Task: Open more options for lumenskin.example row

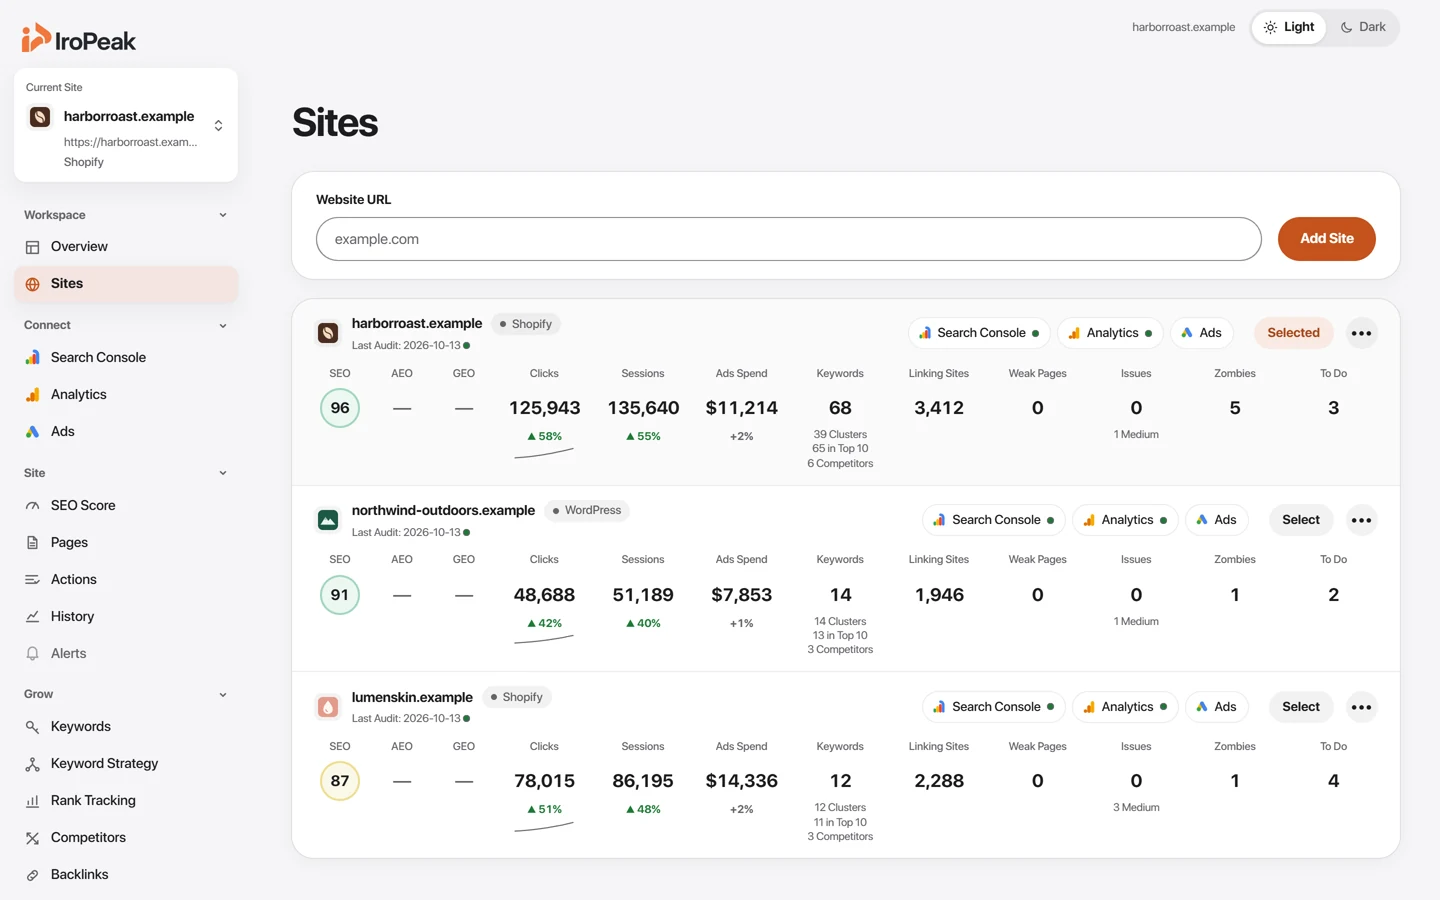Action: 1361,707
